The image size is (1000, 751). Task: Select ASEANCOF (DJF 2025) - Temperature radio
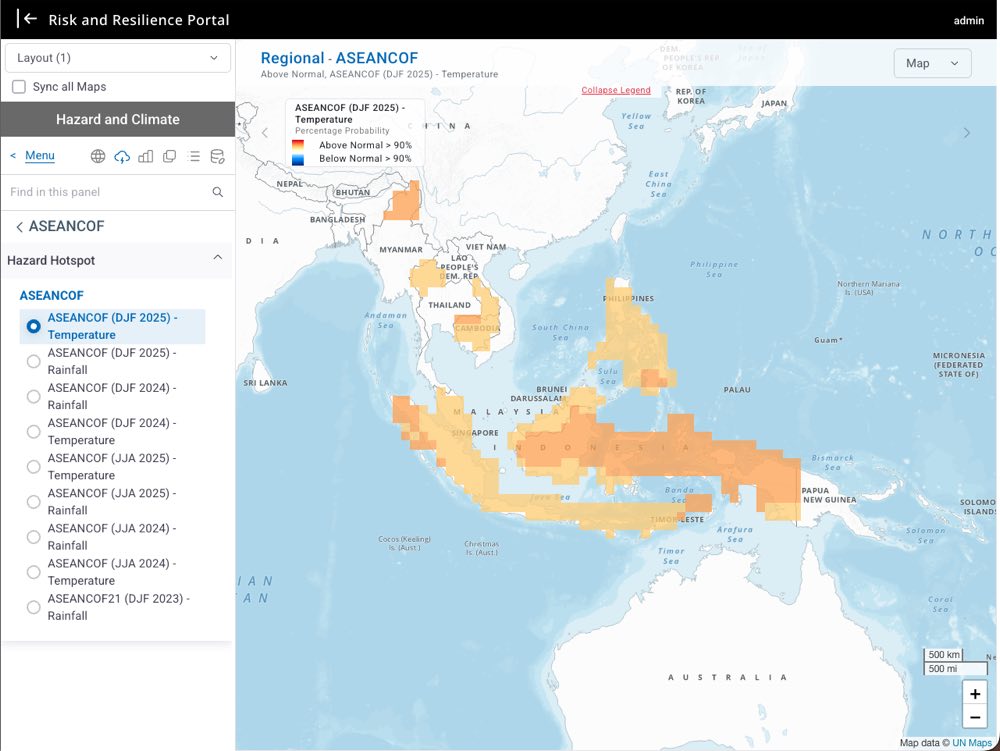point(34,326)
